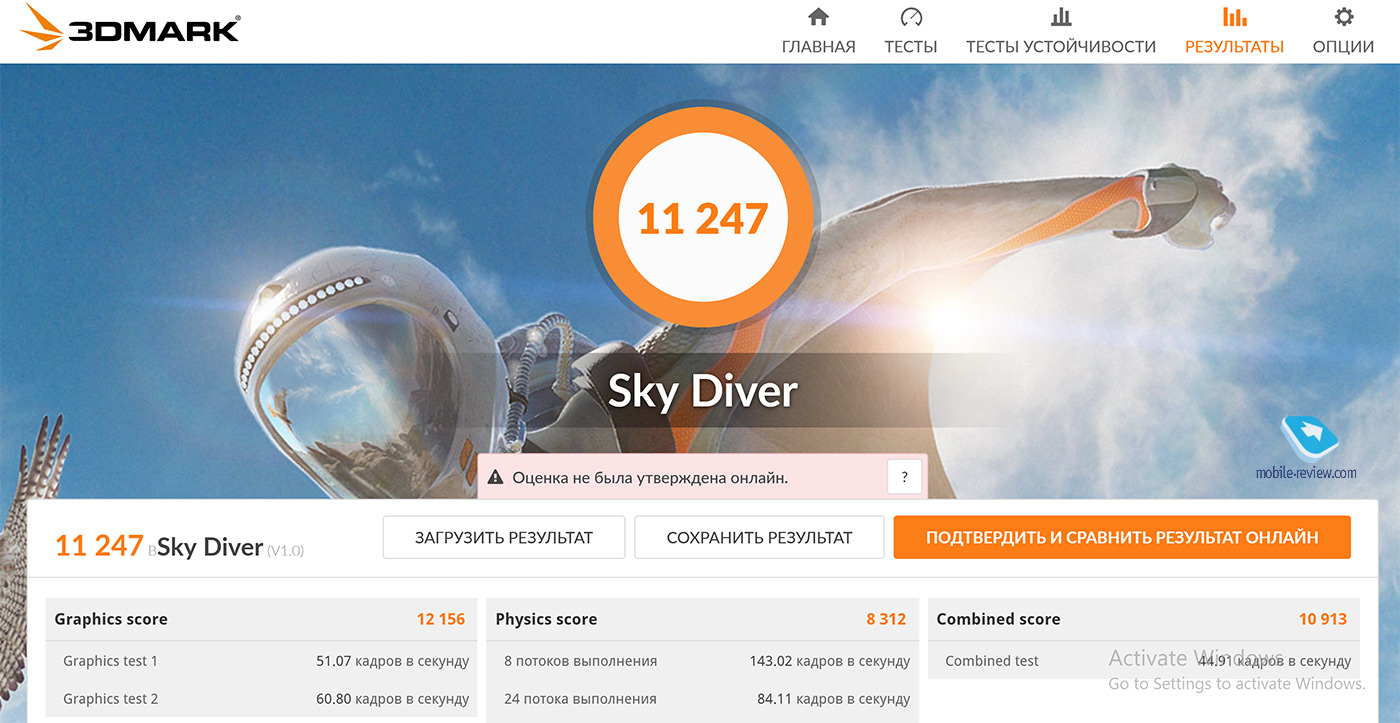Click the '24 потока выполнения' row
The image size is (1400, 723).
click(x=701, y=699)
